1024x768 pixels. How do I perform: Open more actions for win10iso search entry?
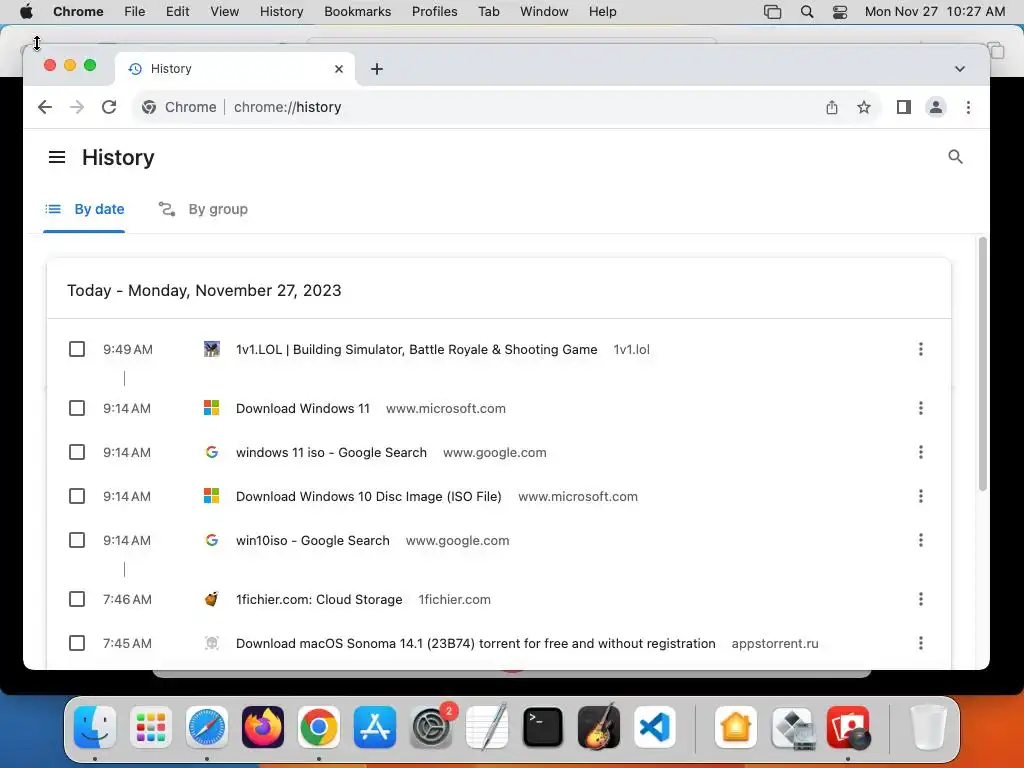coord(920,541)
